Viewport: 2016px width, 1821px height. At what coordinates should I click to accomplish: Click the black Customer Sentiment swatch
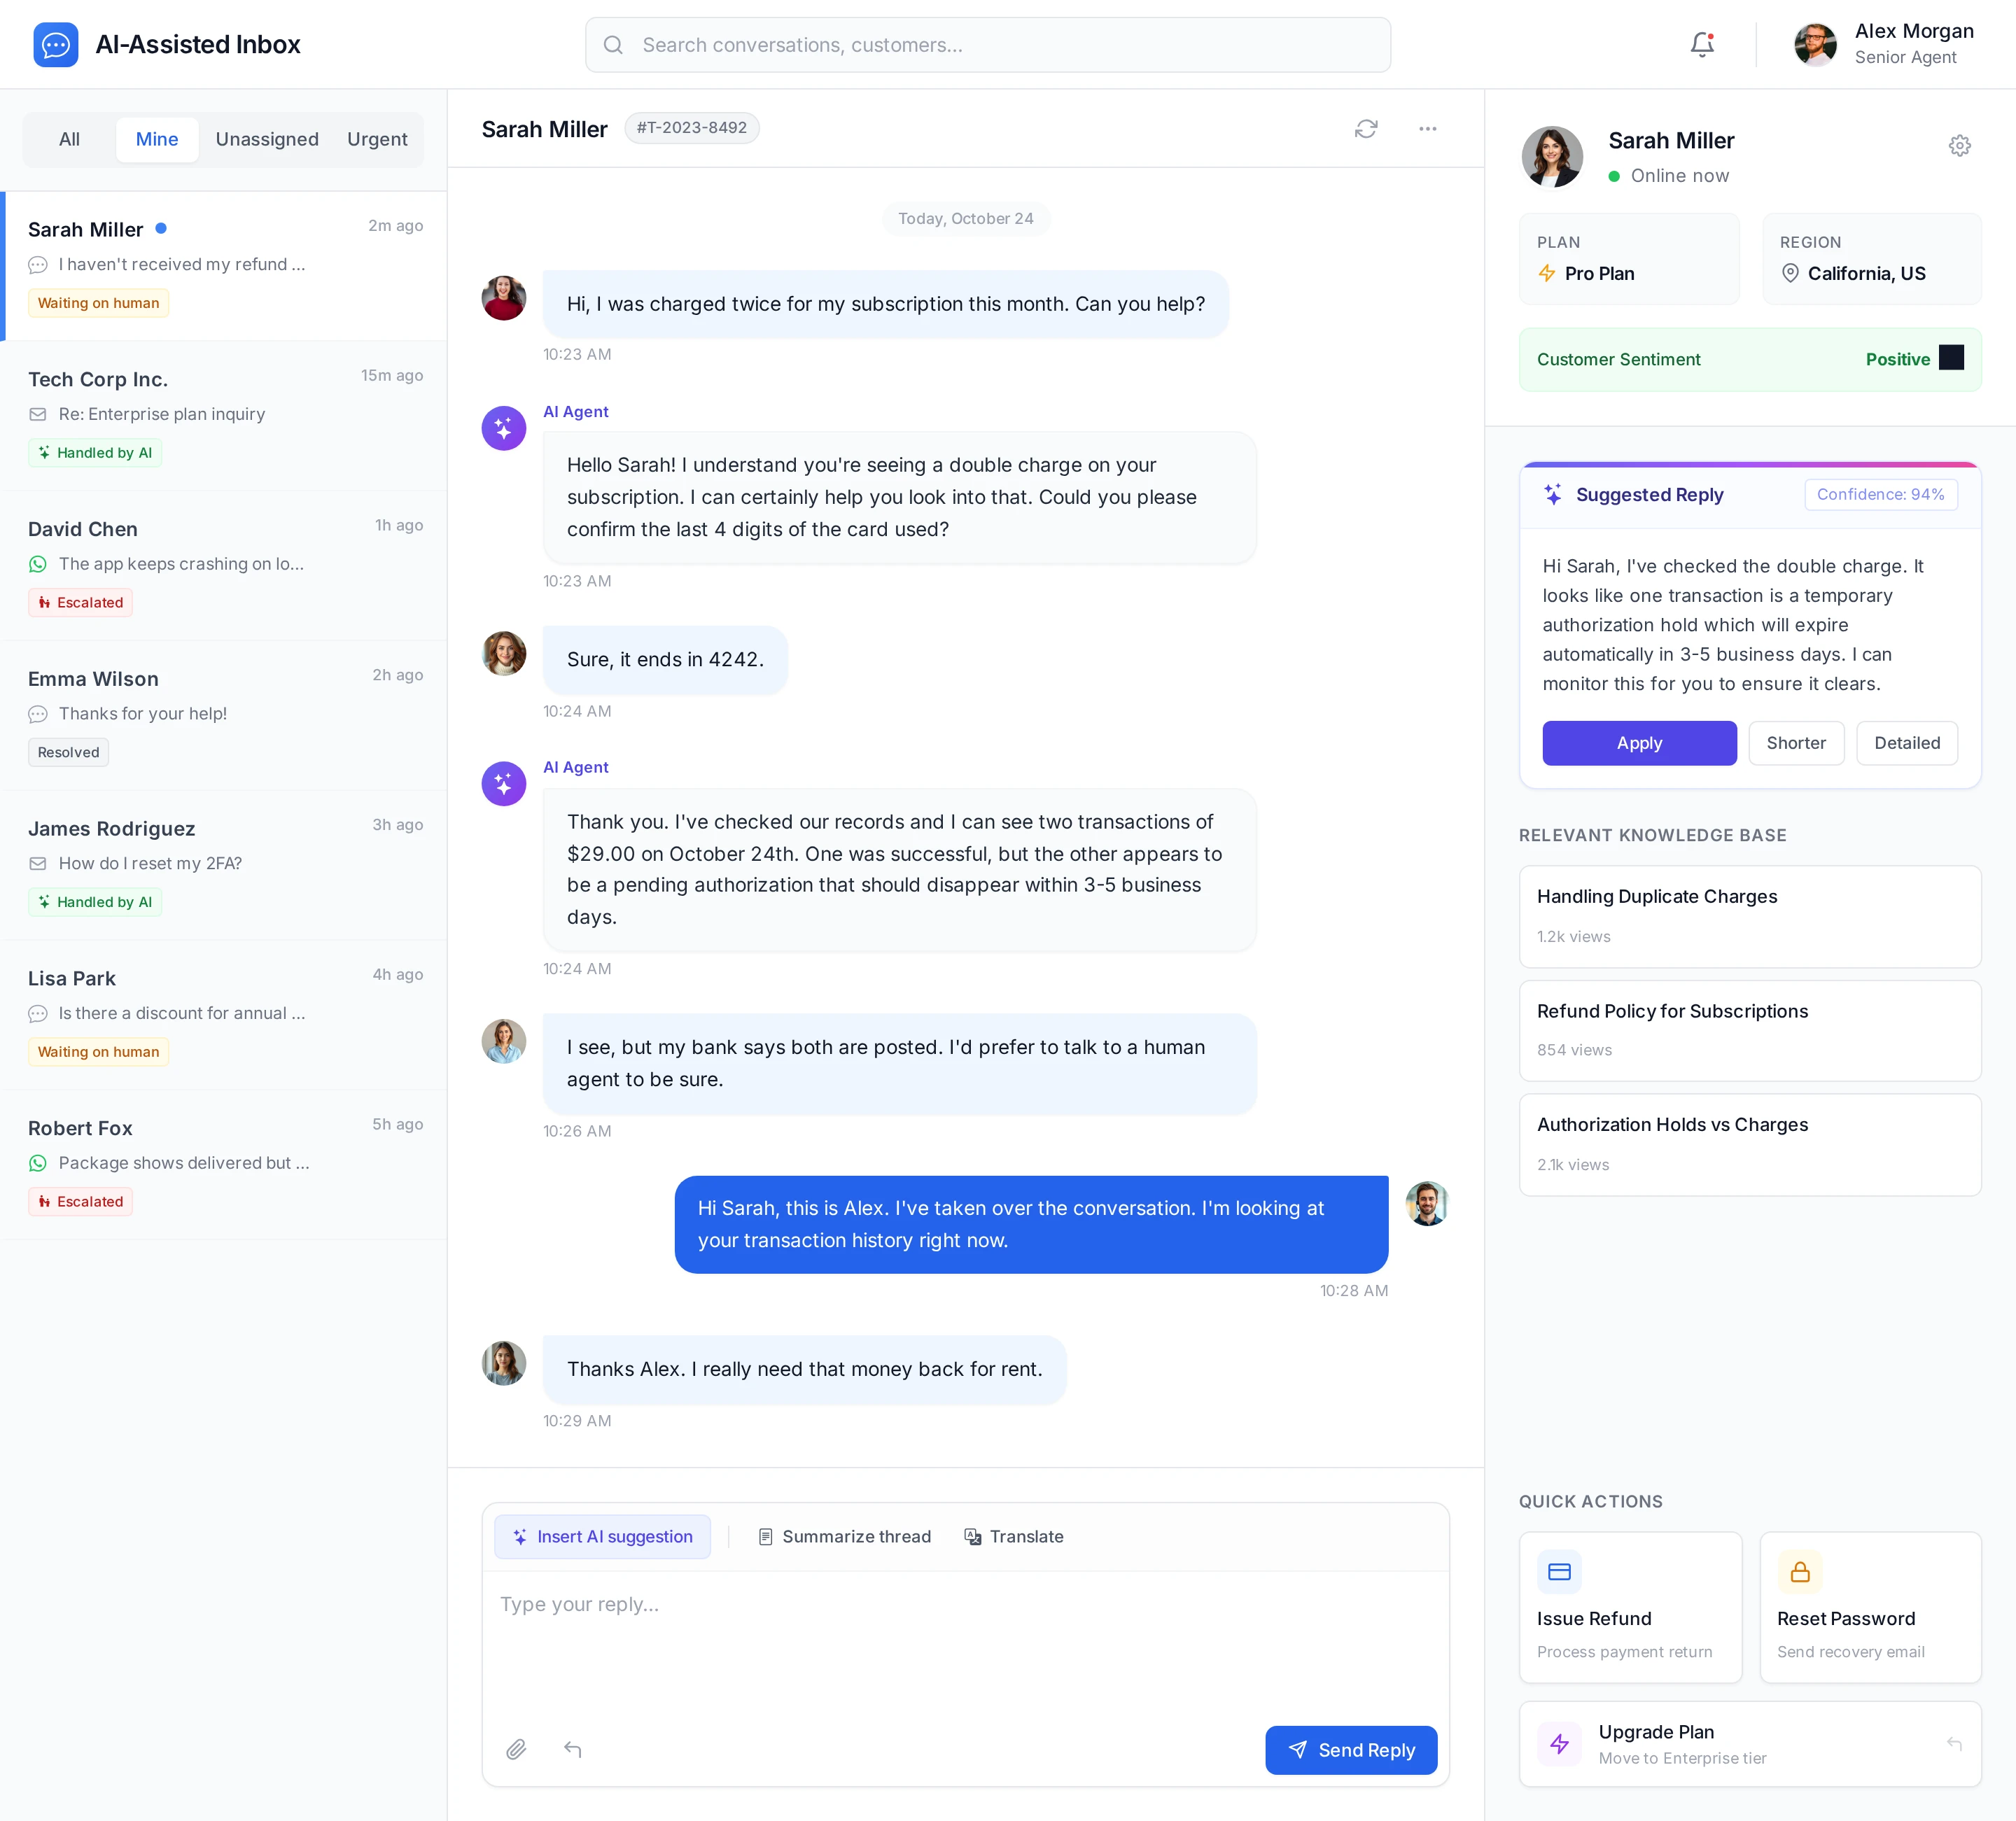point(1951,358)
